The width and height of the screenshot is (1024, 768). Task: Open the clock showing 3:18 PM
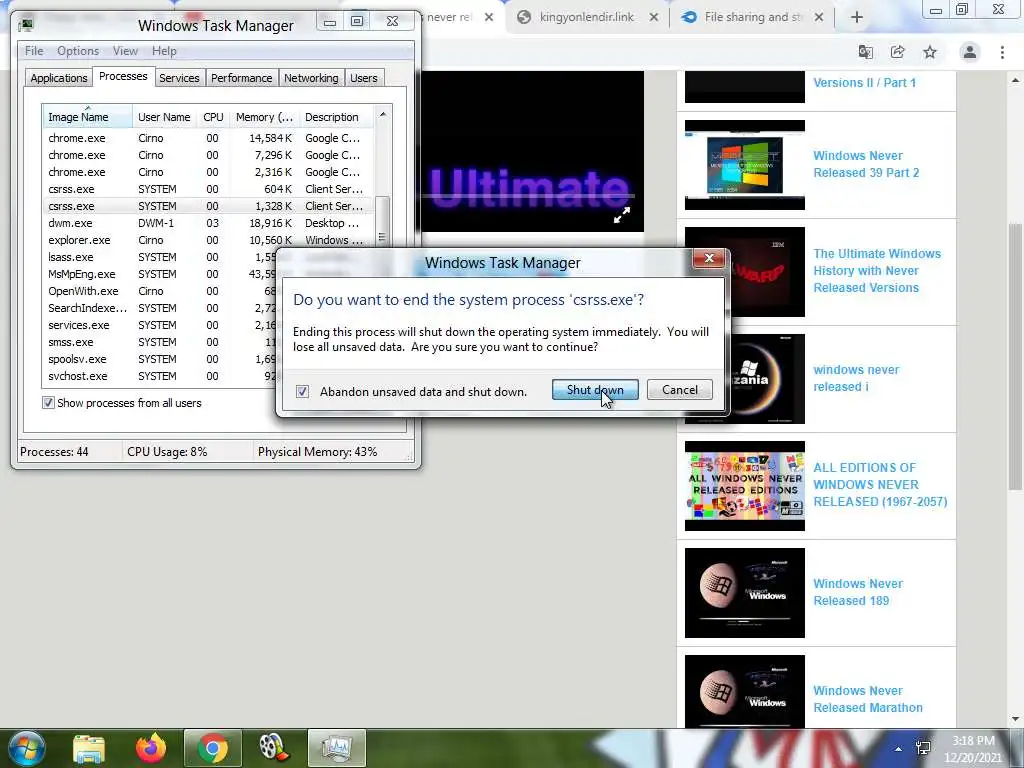click(972, 749)
